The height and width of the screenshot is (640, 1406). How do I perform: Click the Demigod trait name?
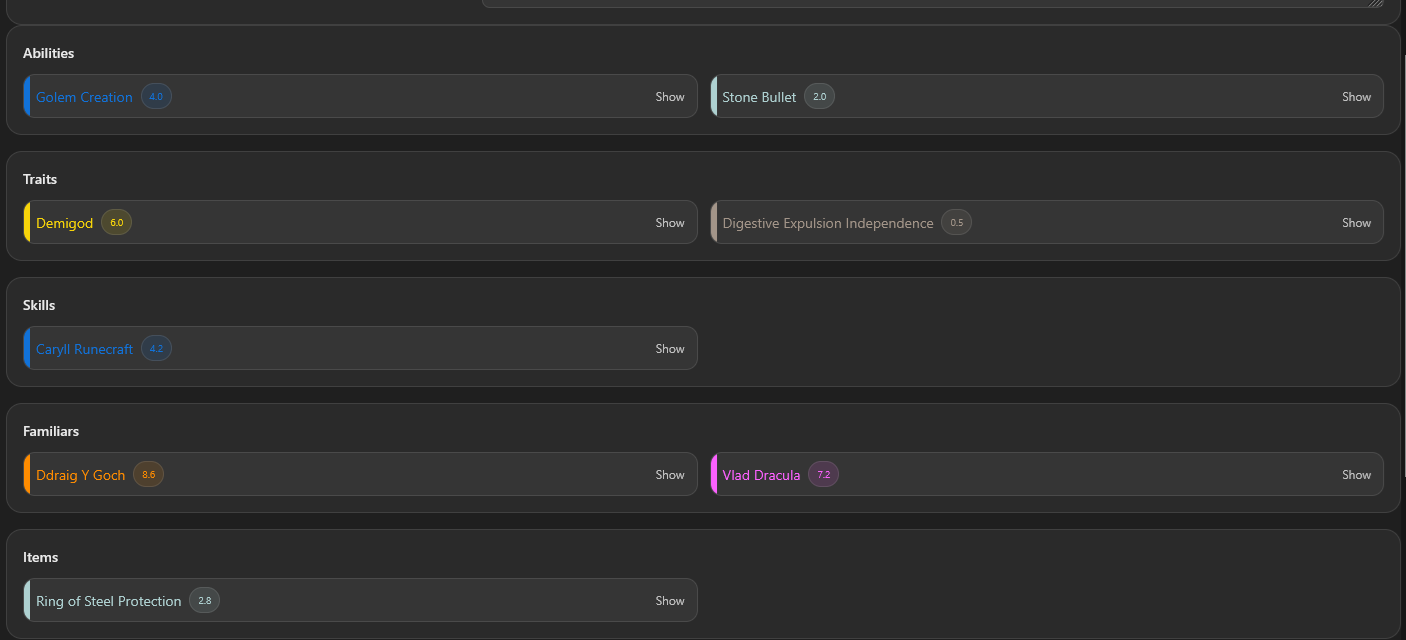point(64,223)
